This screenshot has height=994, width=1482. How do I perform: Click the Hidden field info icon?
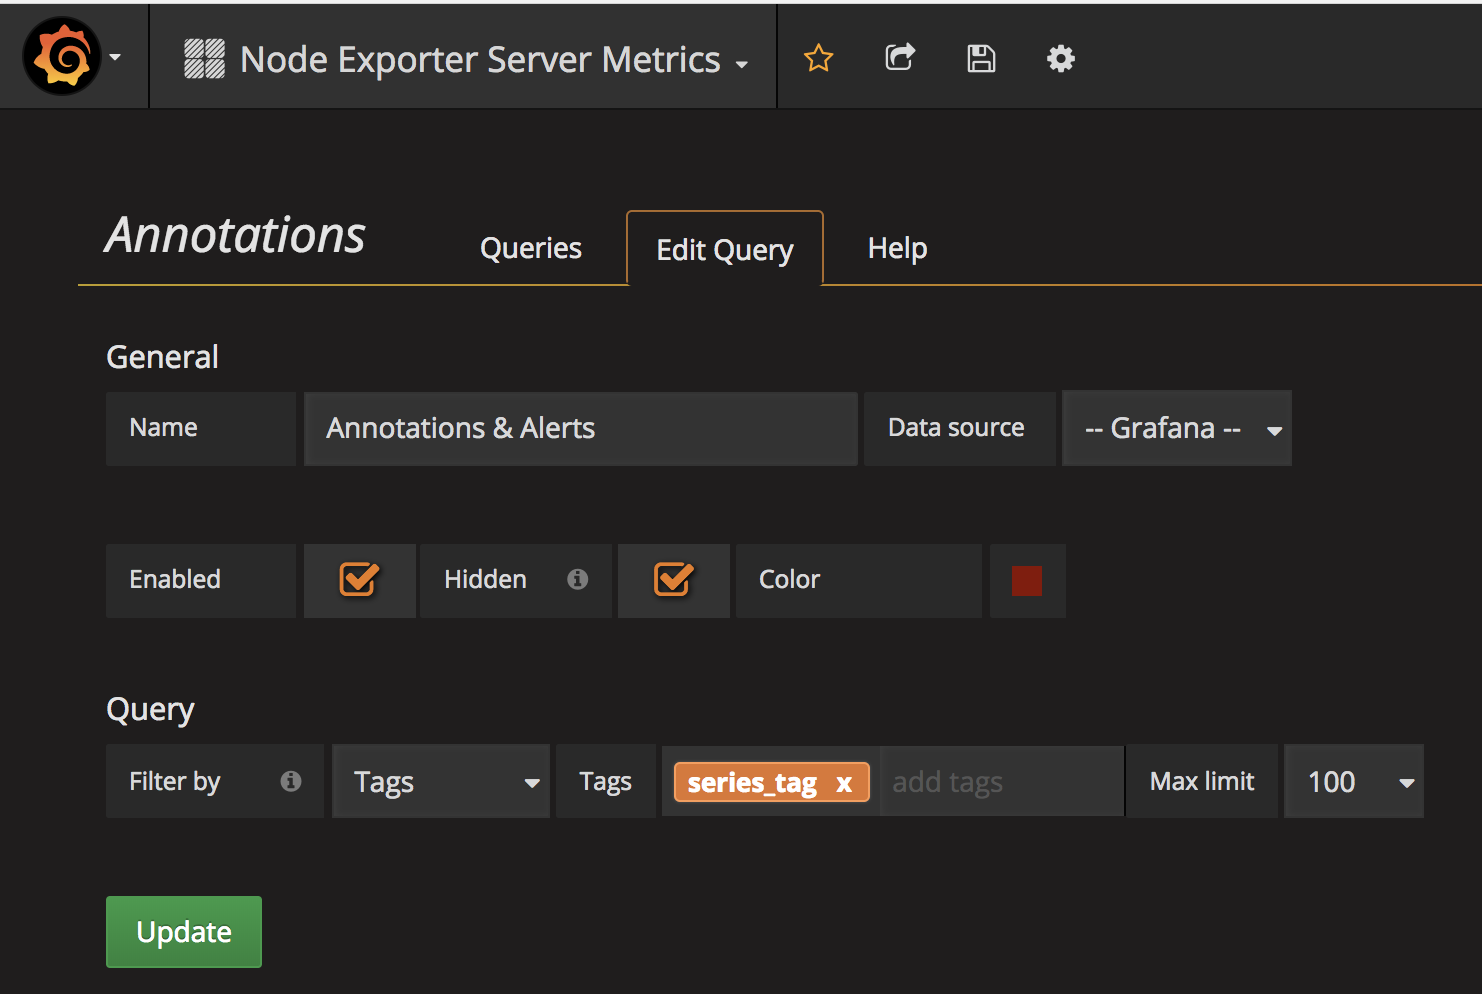(x=577, y=579)
